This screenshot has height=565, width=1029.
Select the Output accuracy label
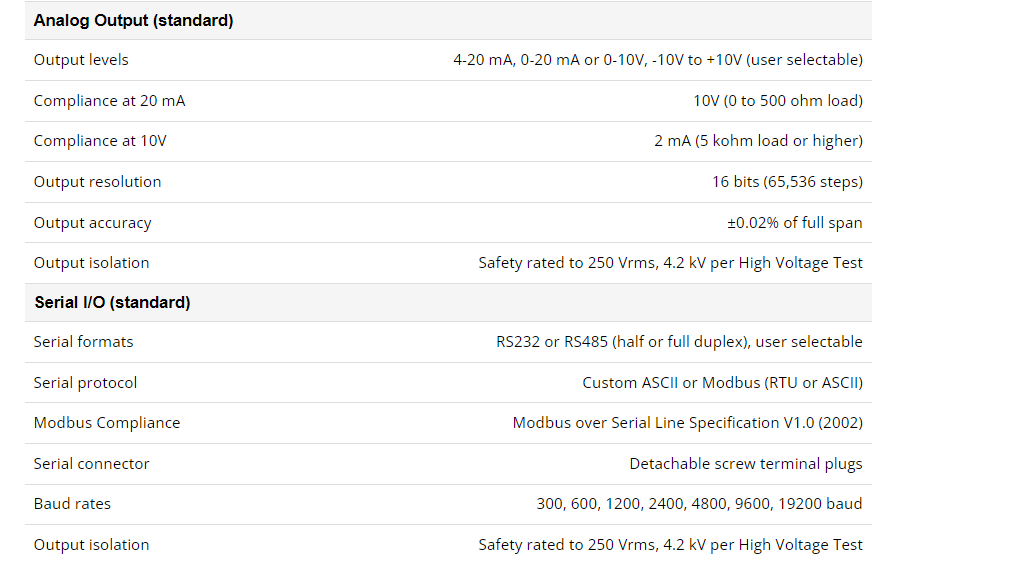pos(93,223)
